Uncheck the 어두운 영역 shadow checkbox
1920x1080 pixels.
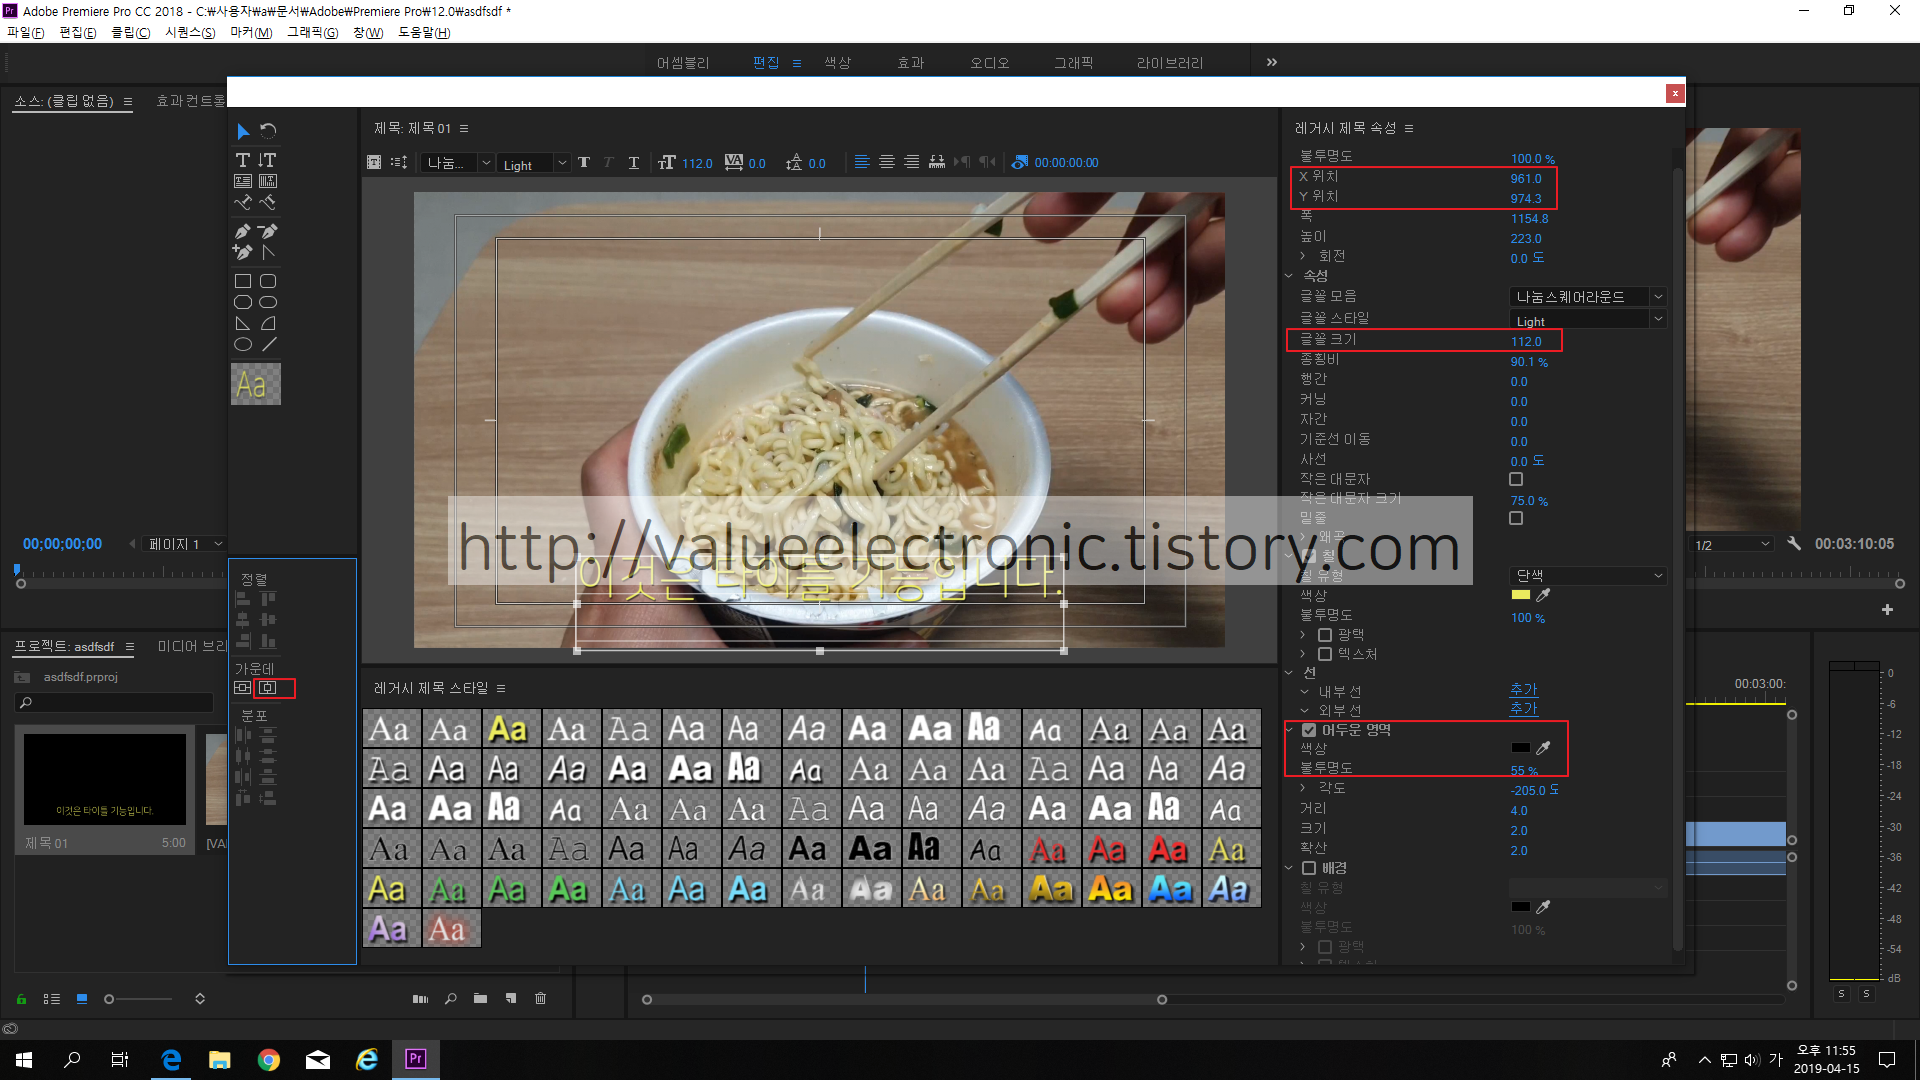point(1309,730)
